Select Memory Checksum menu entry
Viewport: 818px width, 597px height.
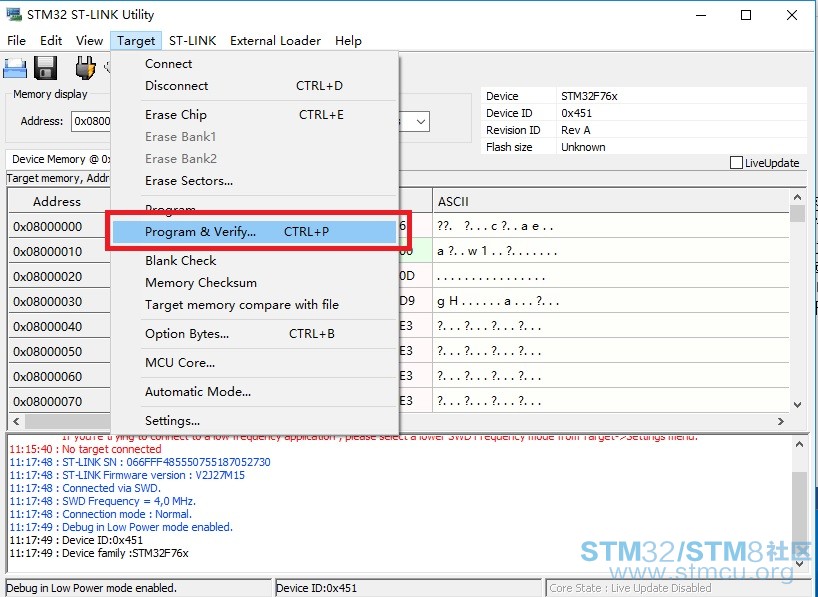tap(255, 282)
